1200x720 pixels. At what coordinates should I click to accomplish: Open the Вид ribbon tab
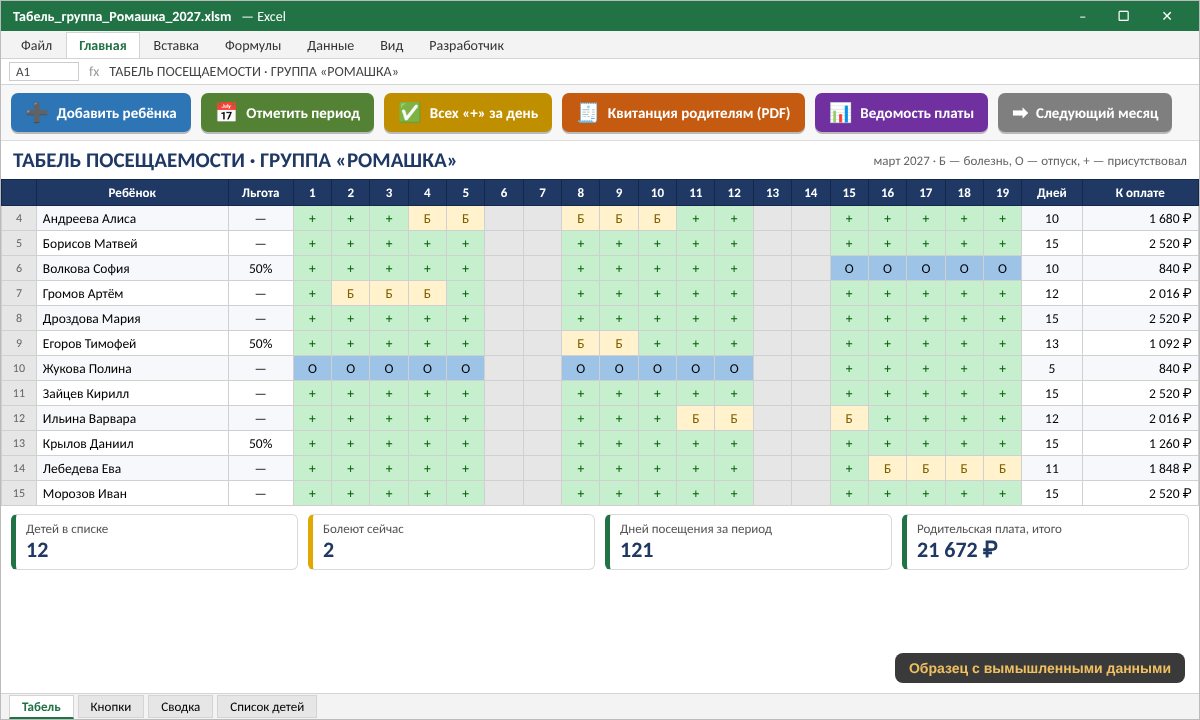(x=392, y=45)
